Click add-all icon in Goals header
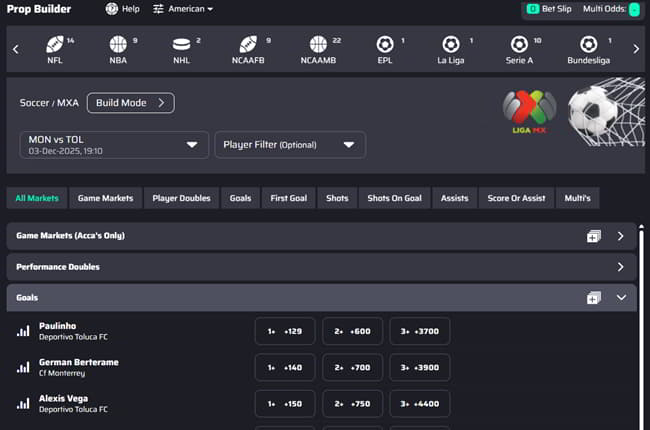 [594, 297]
